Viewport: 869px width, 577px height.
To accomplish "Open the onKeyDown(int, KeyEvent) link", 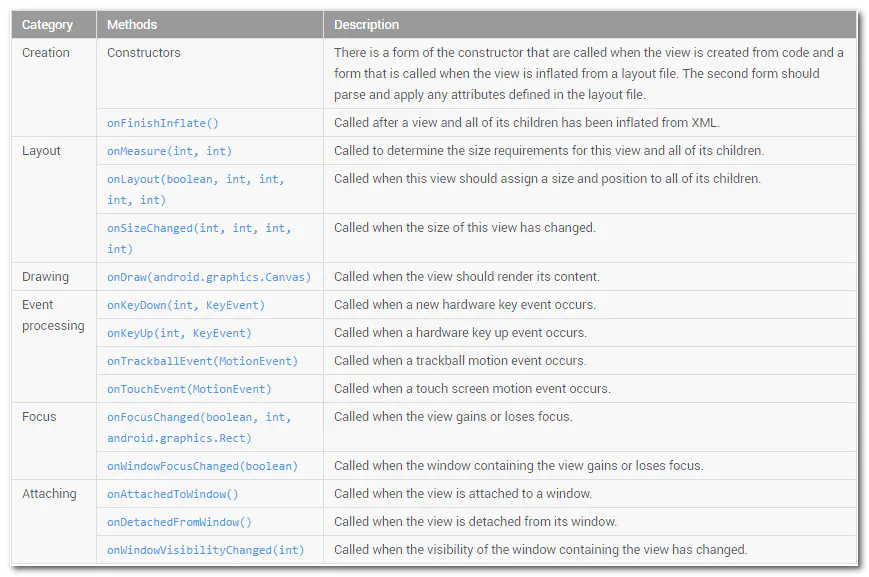I will [186, 305].
